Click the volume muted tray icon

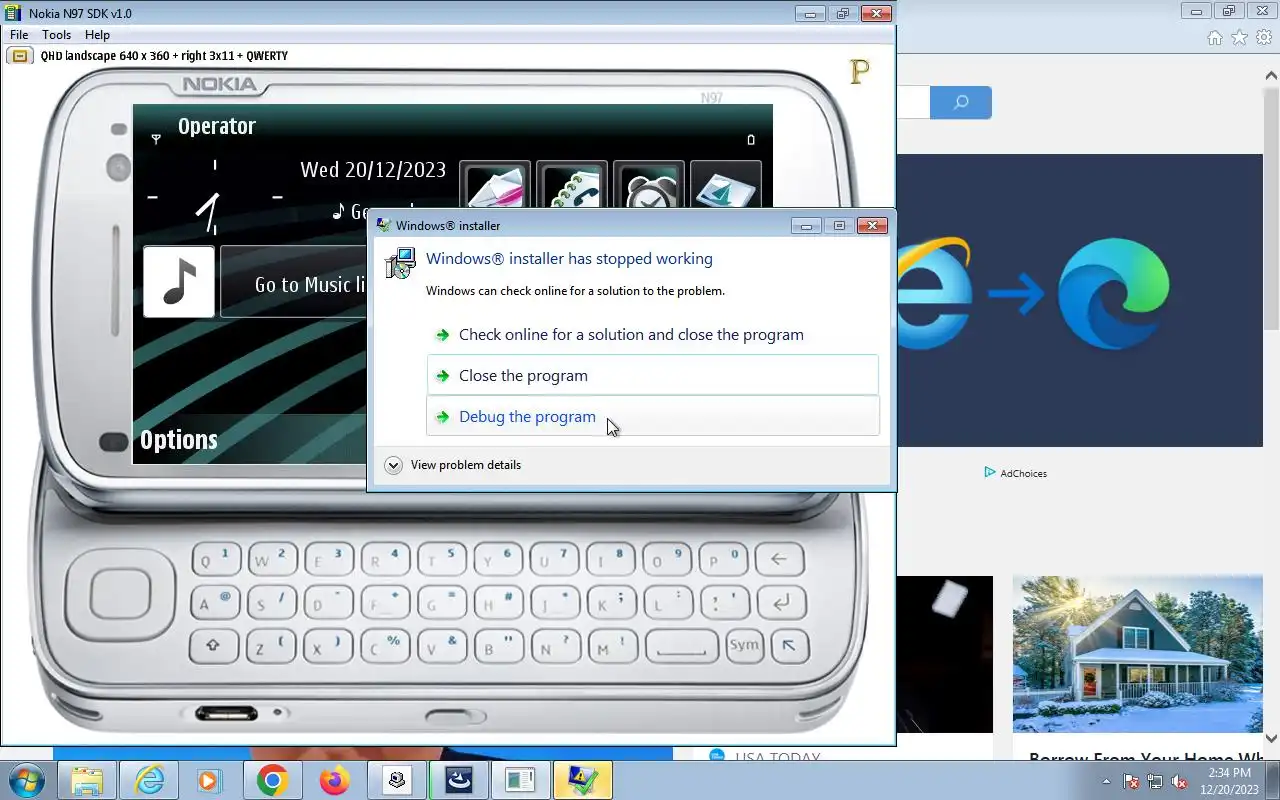coord(1179,781)
